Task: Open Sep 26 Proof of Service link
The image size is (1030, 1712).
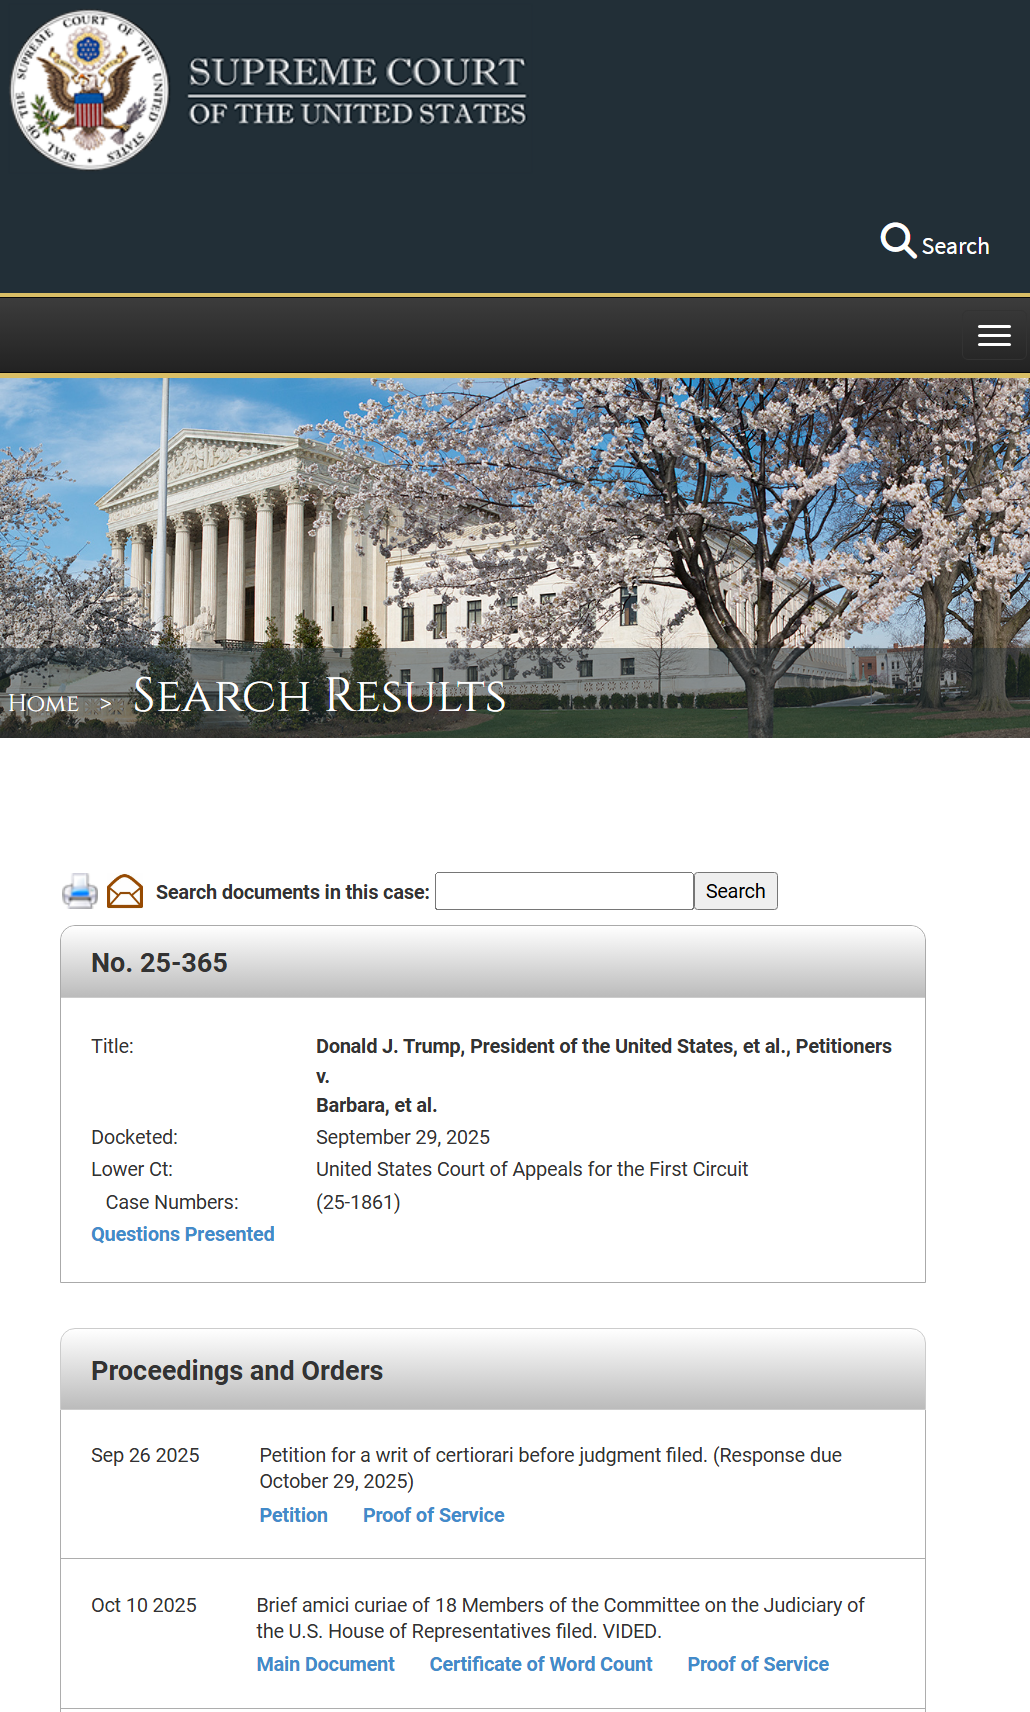Action: tap(433, 1515)
